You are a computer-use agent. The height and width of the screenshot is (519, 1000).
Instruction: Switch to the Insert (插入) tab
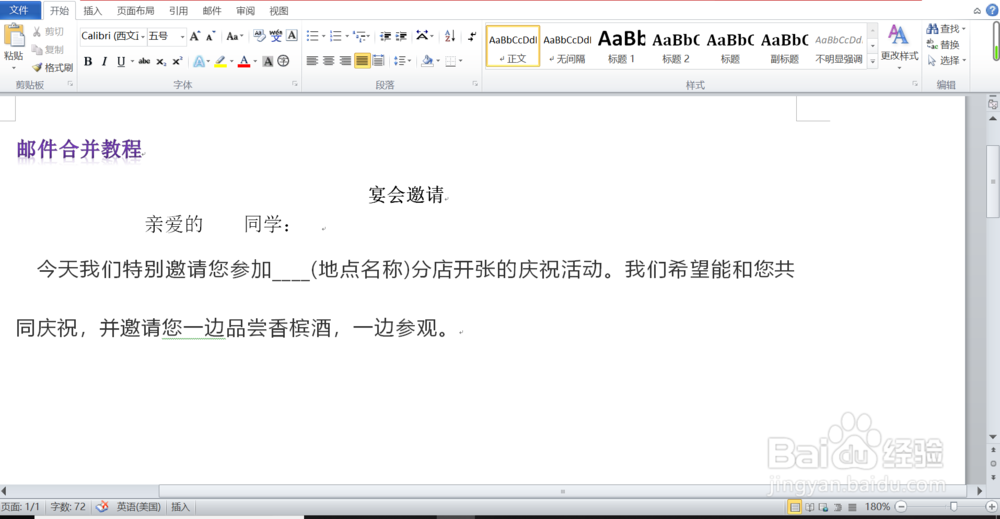tap(92, 11)
